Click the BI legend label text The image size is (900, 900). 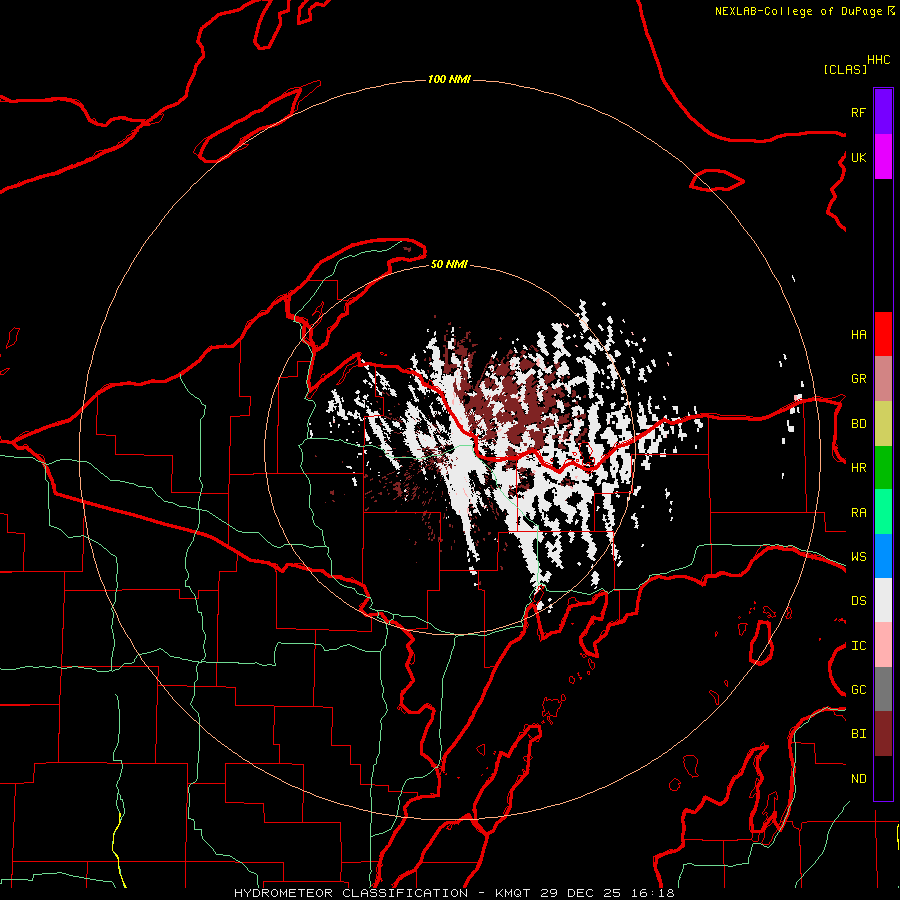[x=859, y=734]
